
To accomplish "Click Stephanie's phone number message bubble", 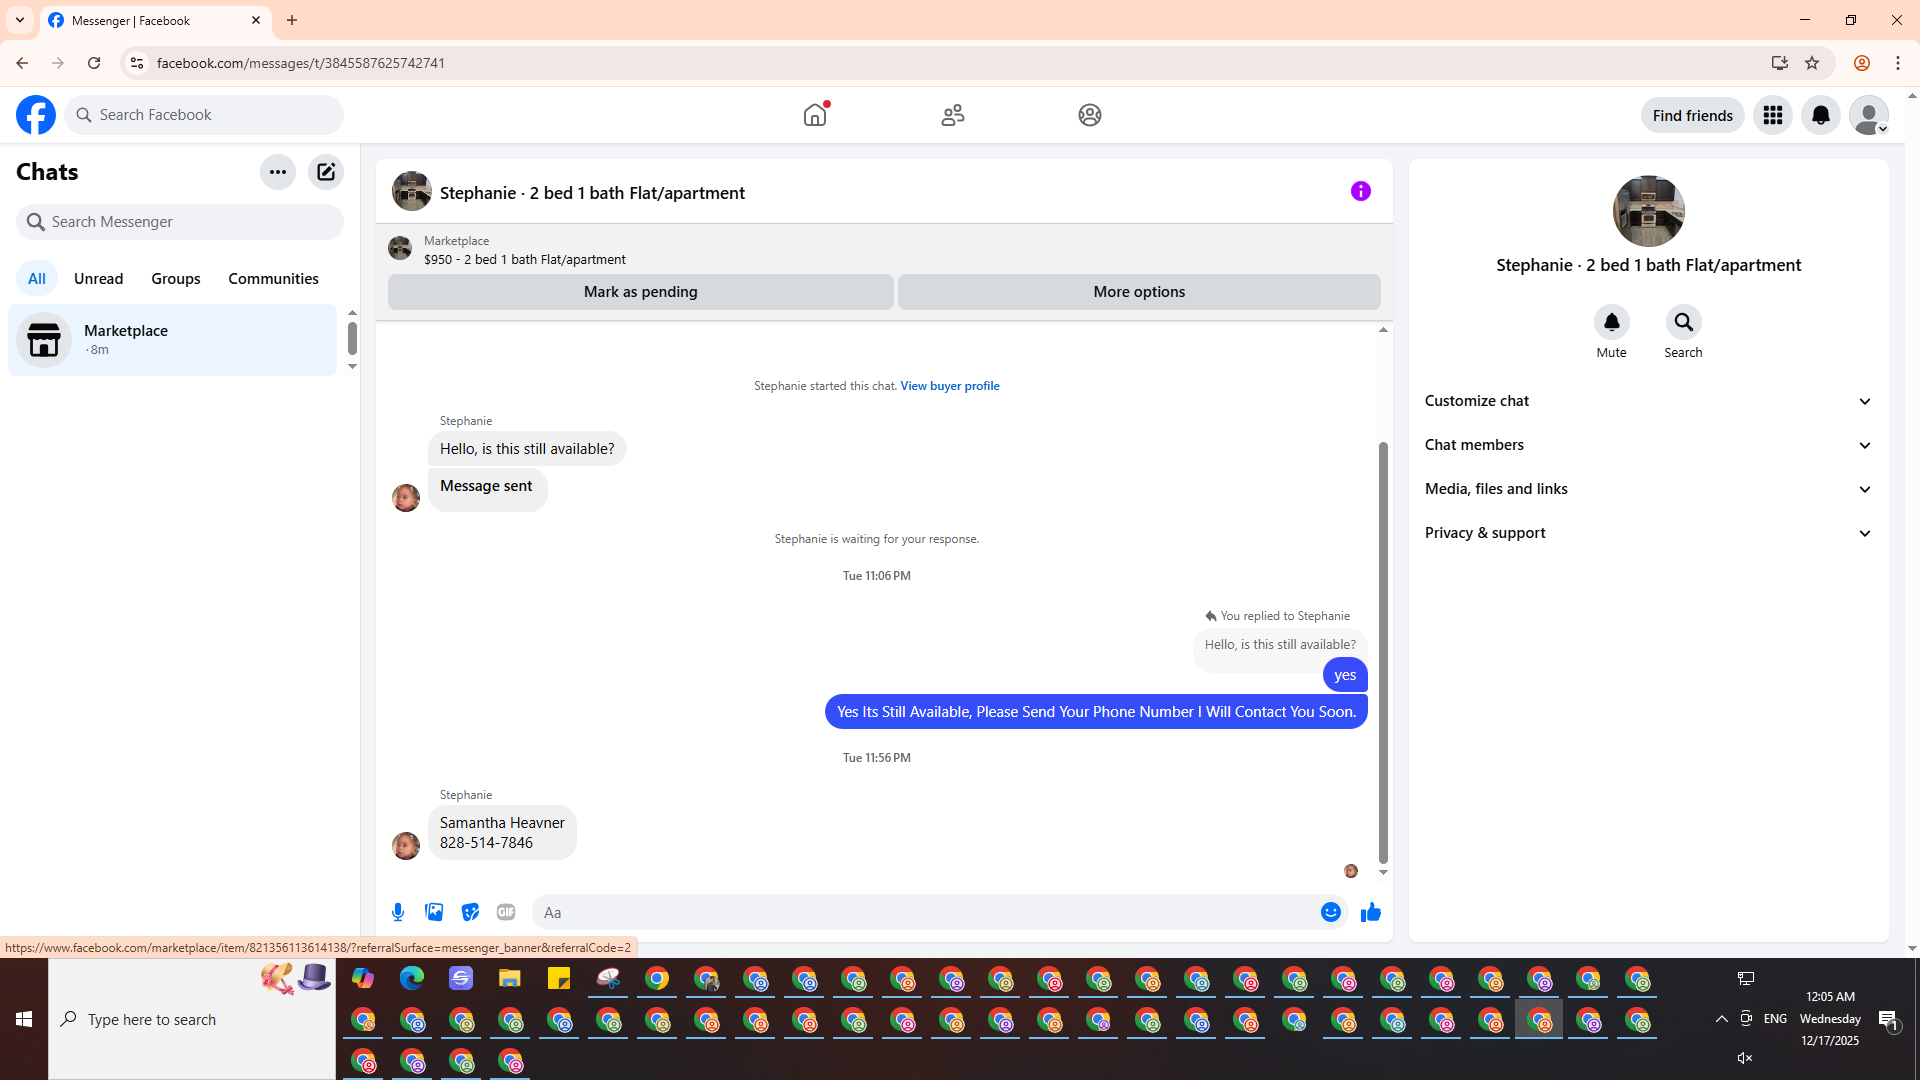I will 502,833.
